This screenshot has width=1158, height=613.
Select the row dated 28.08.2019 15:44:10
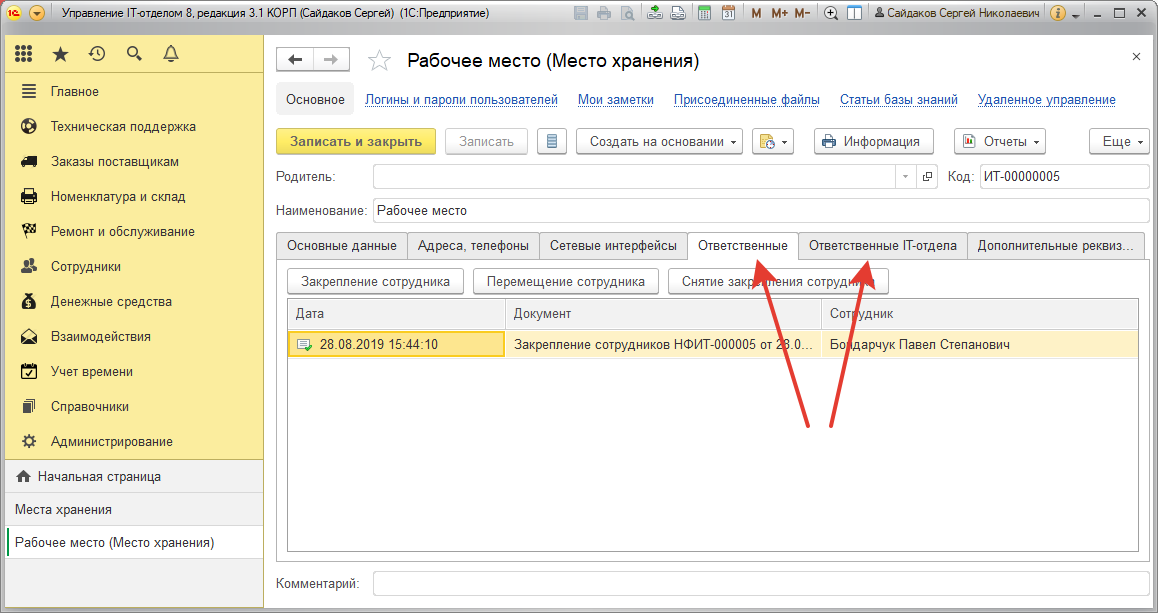click(713, 344)
